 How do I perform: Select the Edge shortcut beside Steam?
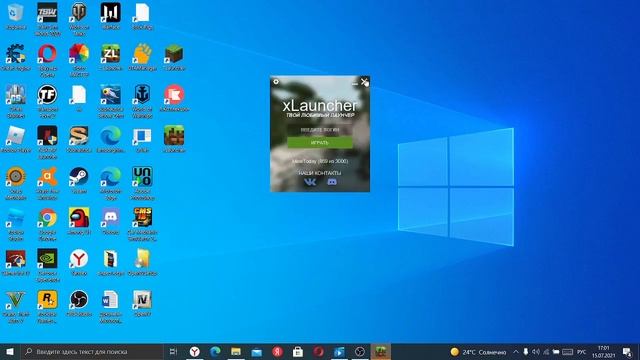pyautogui.click(x=111, y=182)
